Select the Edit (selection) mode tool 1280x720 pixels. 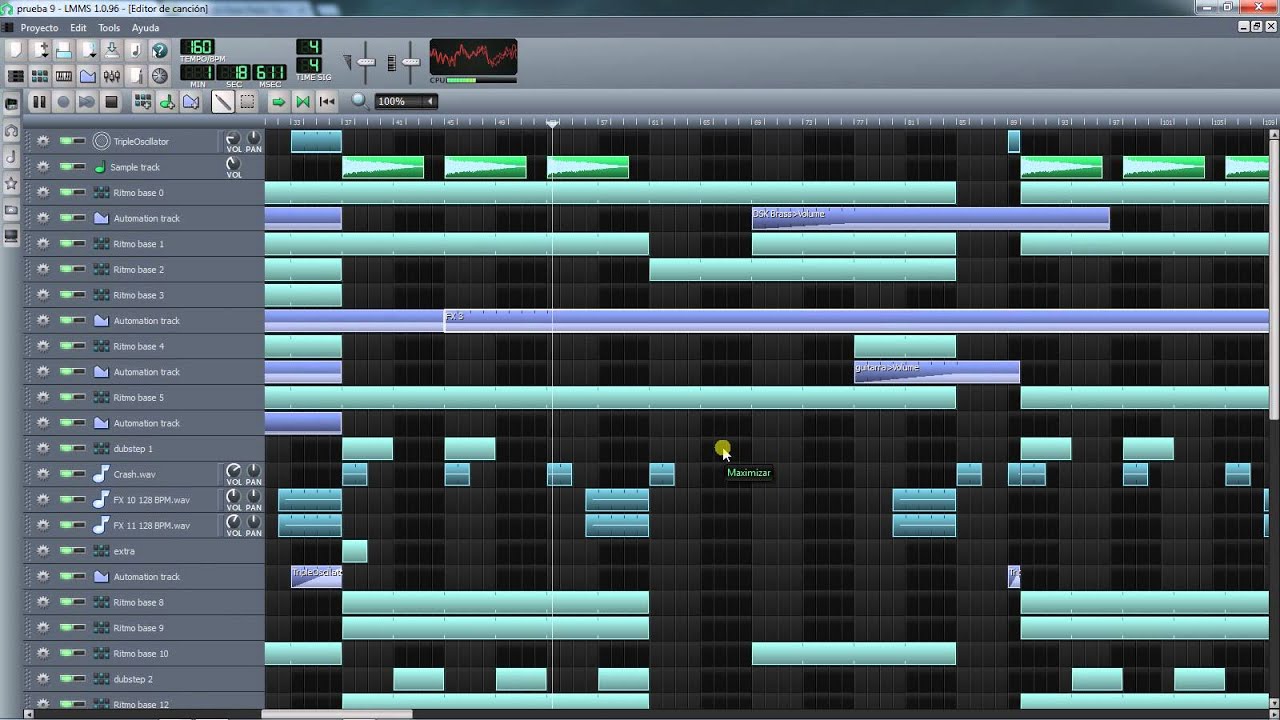click(247, 101)
